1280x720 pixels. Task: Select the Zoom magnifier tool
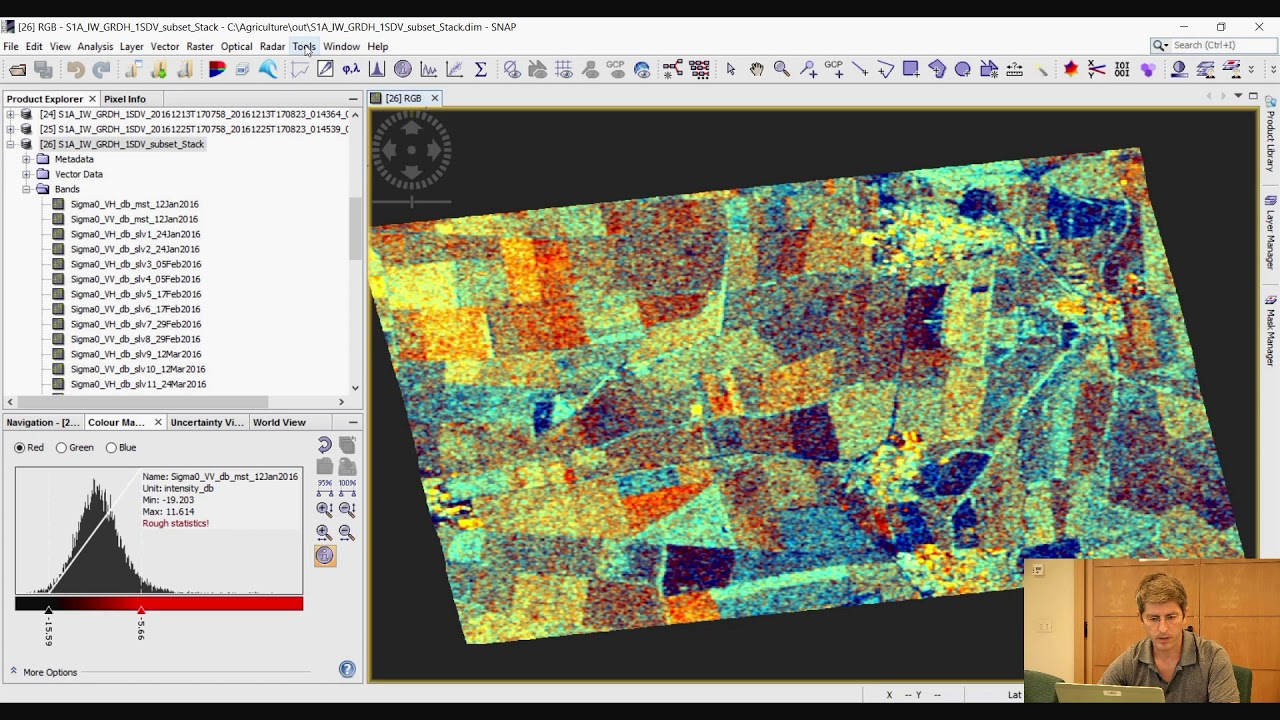782,69
